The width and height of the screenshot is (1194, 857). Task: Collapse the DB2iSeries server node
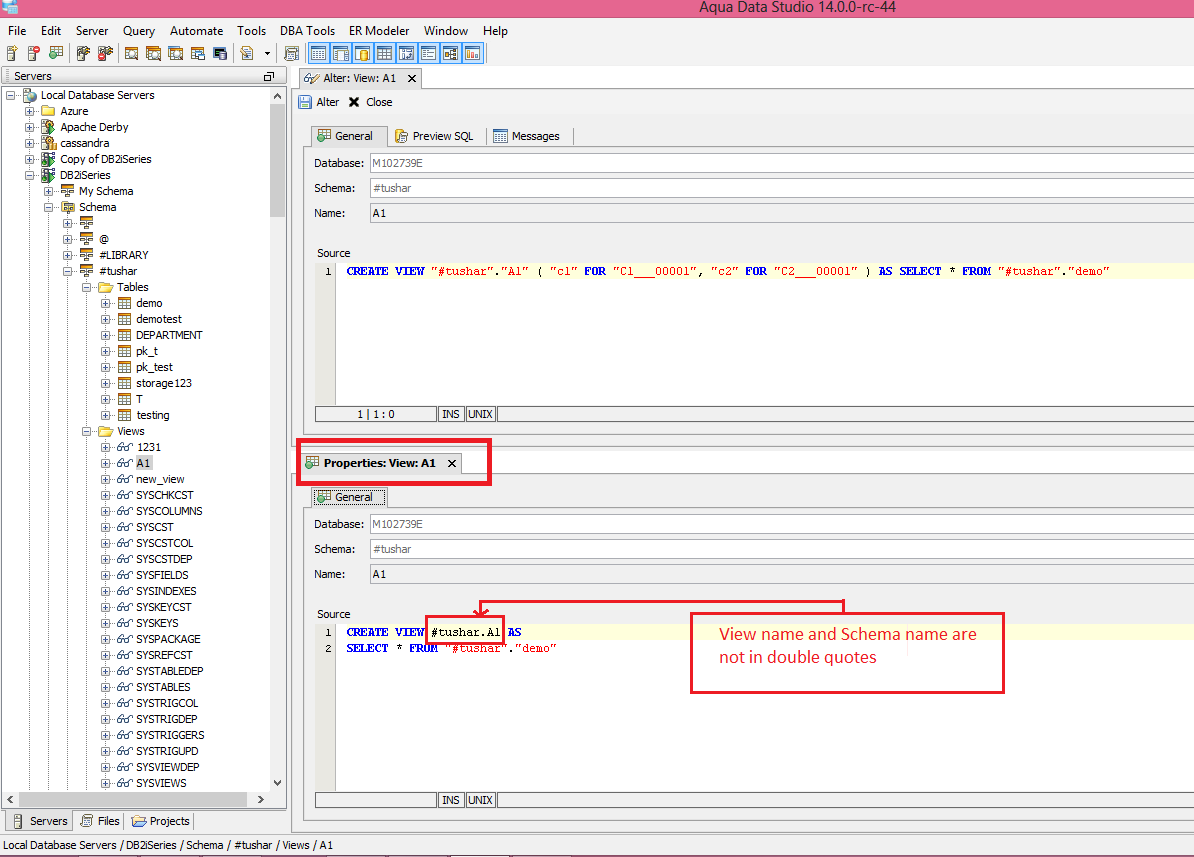(x=30, y=175)
